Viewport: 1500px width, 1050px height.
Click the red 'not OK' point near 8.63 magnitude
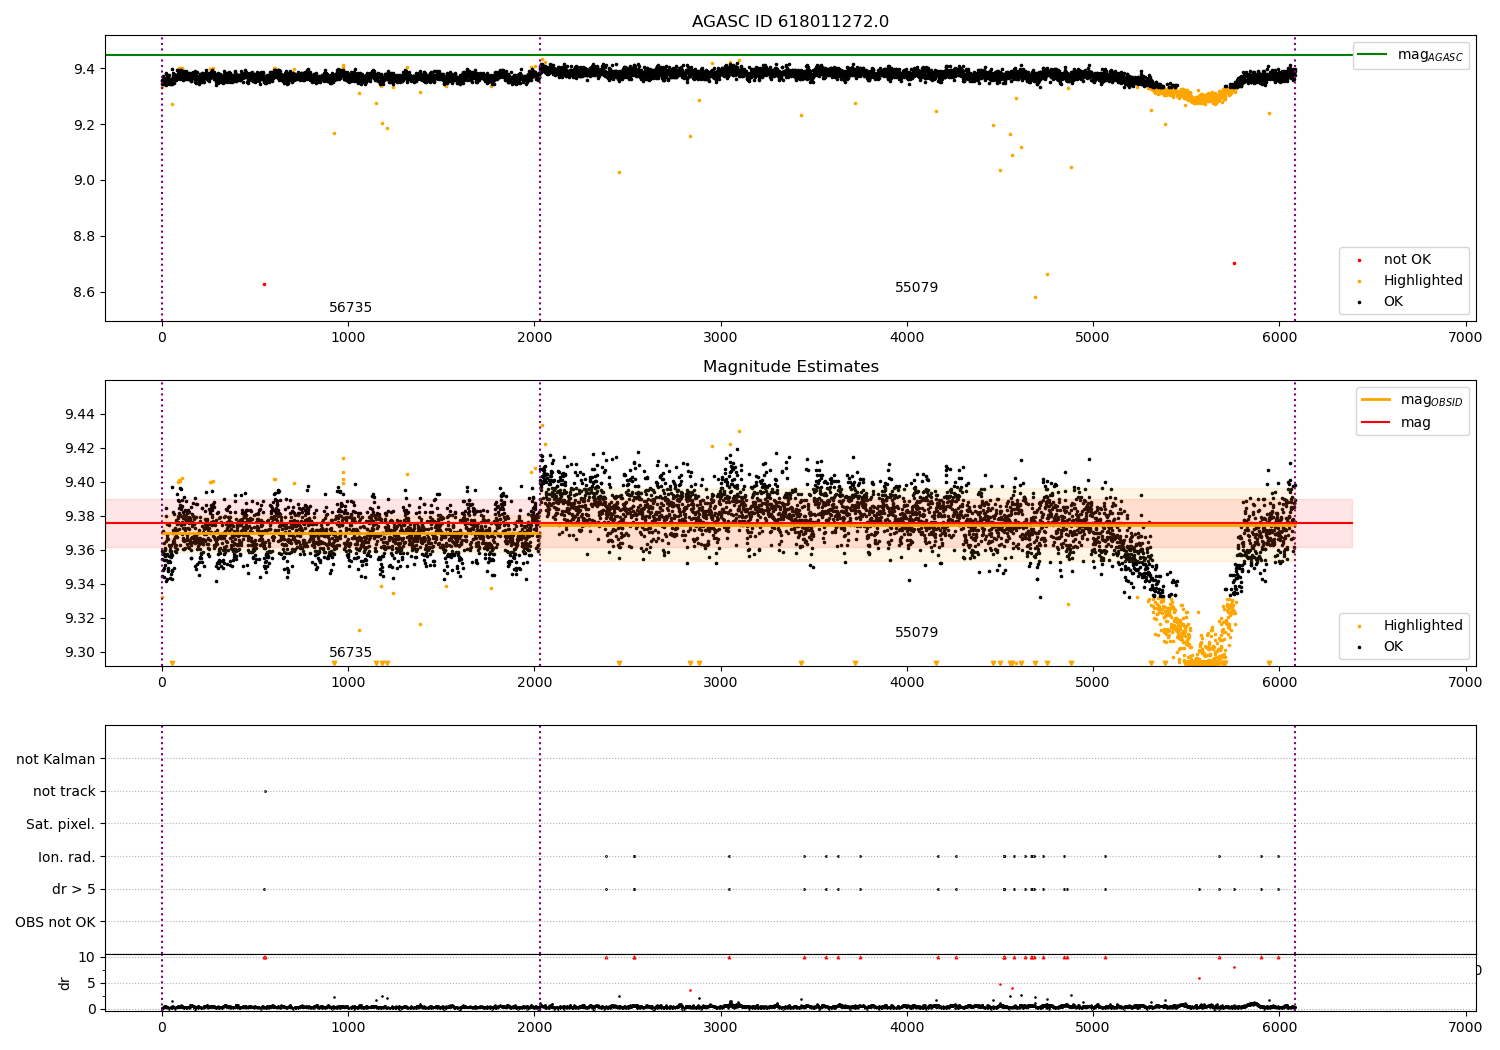tap(264, 284)
